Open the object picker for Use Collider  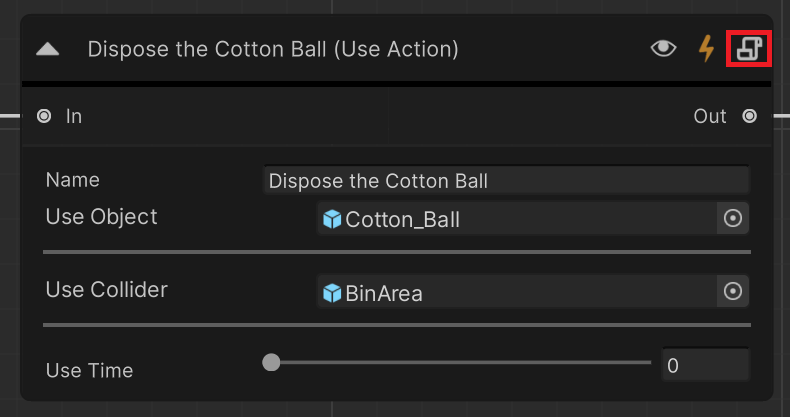(x=733, y=292)
